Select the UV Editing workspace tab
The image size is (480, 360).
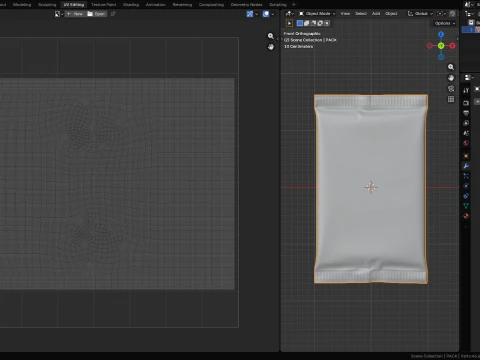coord(74,5)
